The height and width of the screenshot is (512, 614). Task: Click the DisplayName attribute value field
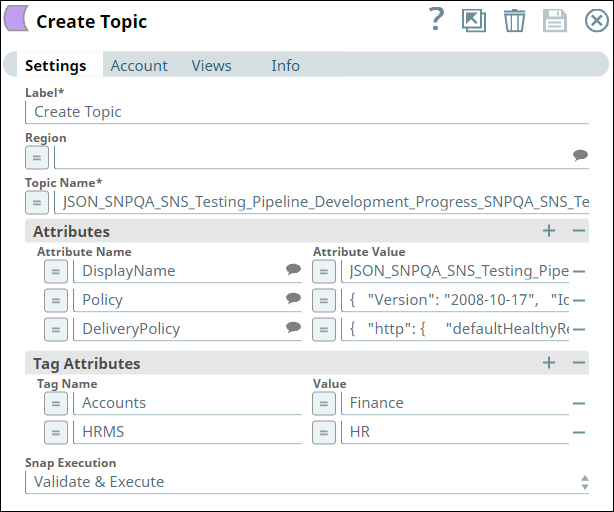pos(455,271)
